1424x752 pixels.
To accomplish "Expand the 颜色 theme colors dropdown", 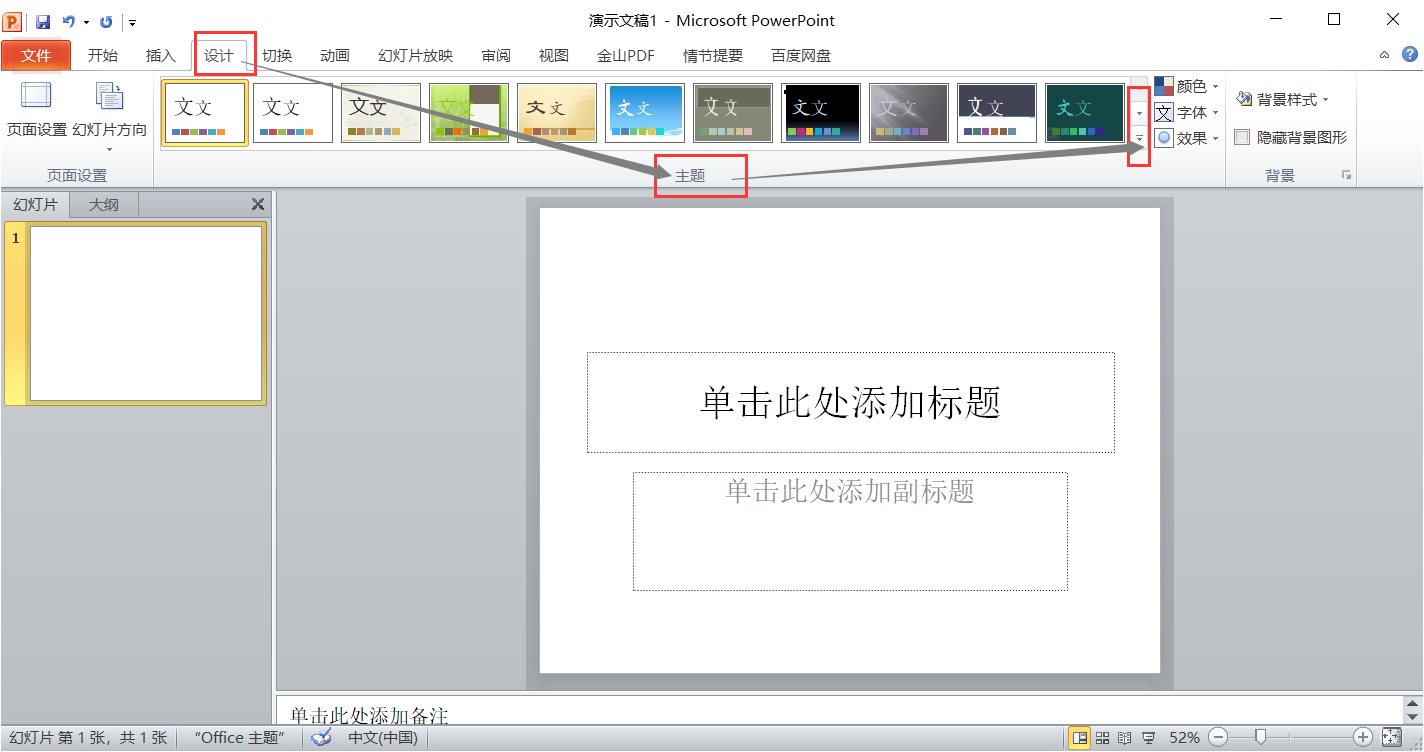I will point(1187,87).
